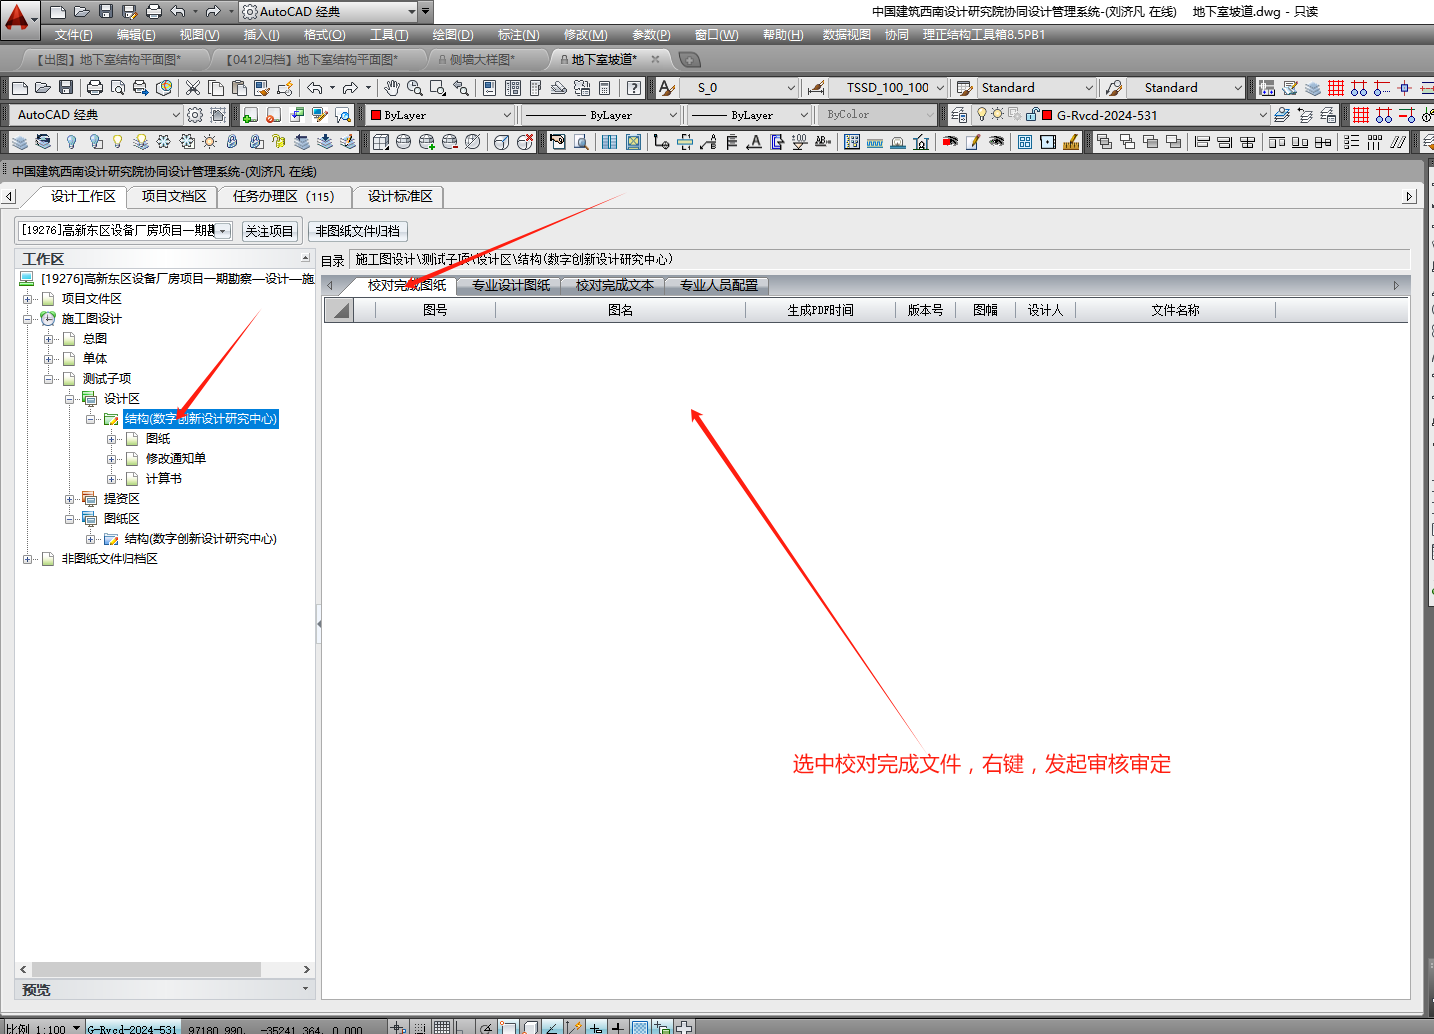Expand the 非图纸文件归档区 tree node

(27, 559)
